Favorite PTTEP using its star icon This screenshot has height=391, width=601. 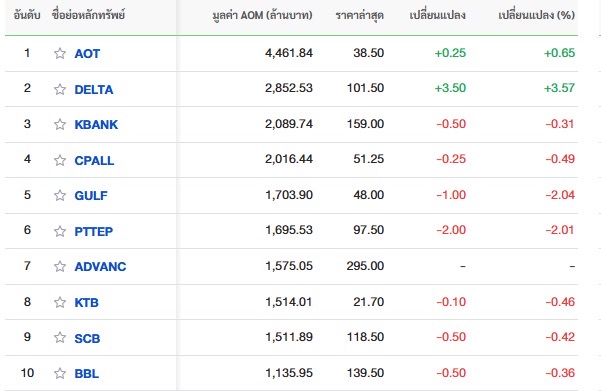[60, 231]
